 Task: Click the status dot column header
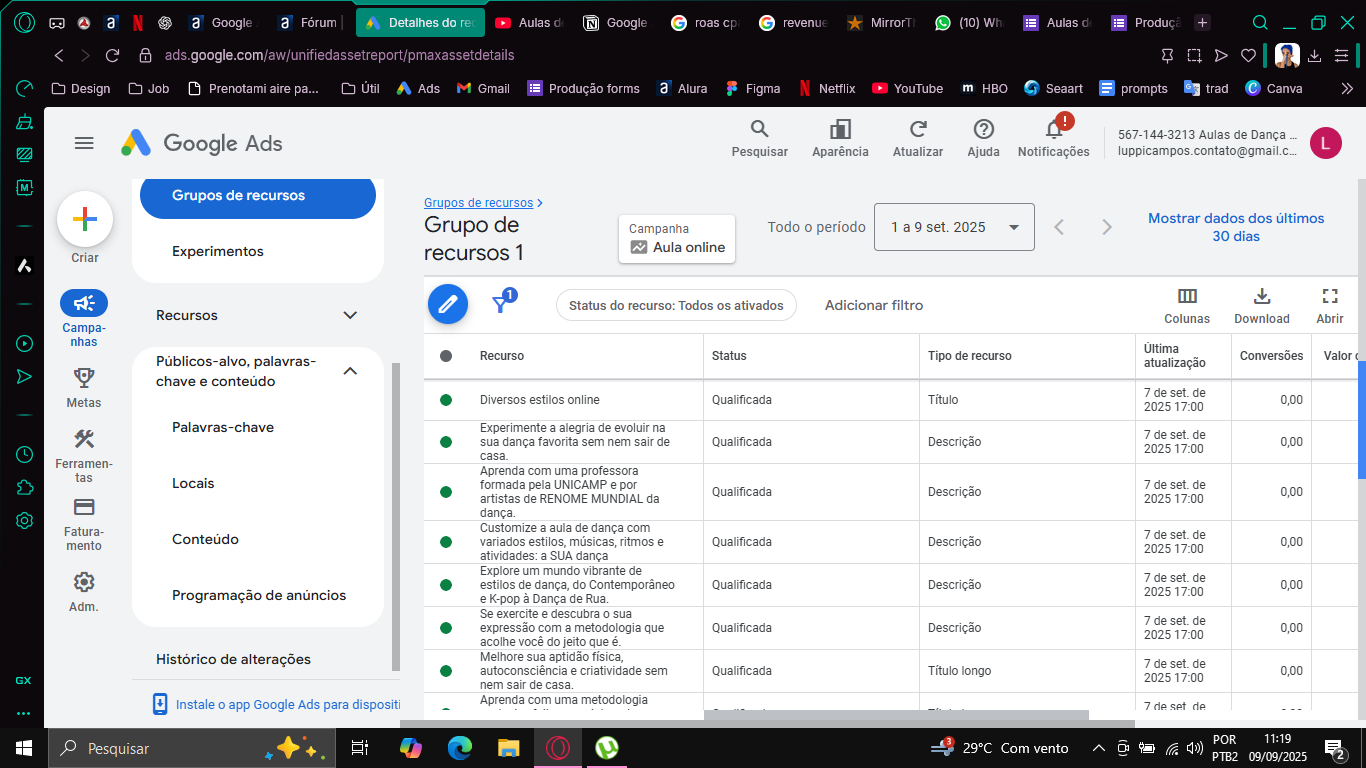point(446,356)
